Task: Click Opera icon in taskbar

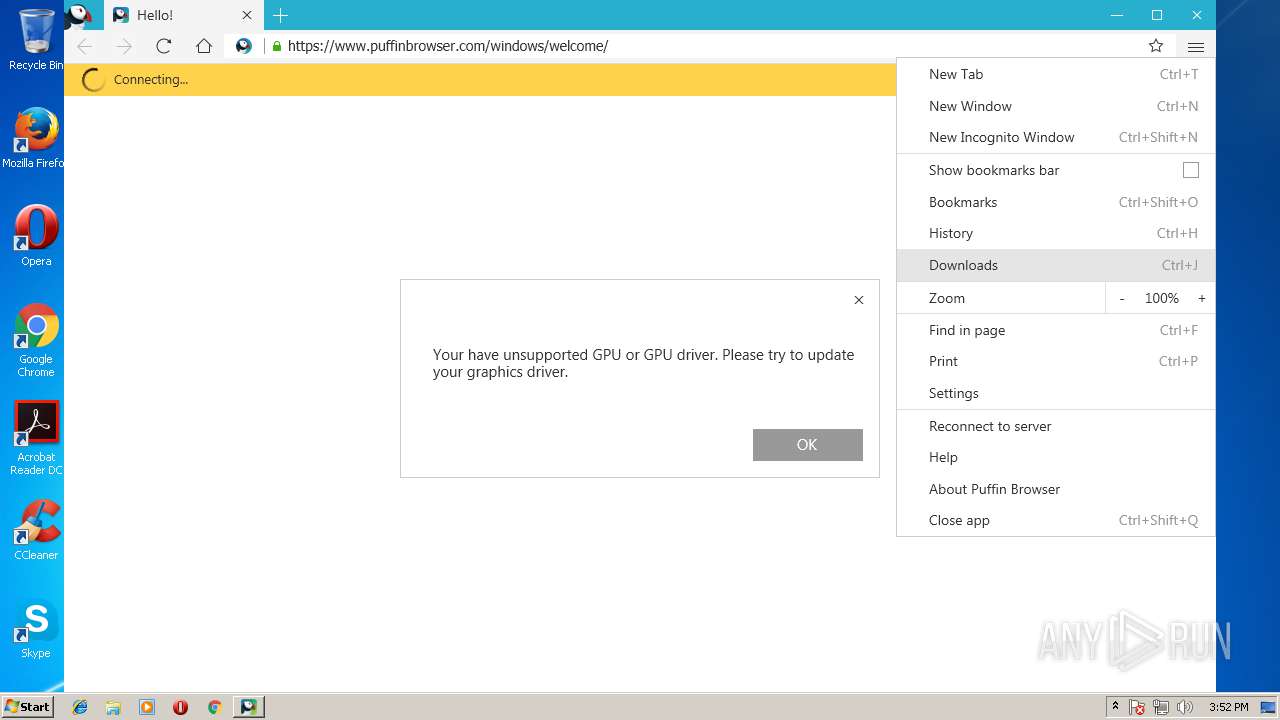Action: [x=180, y=707]
